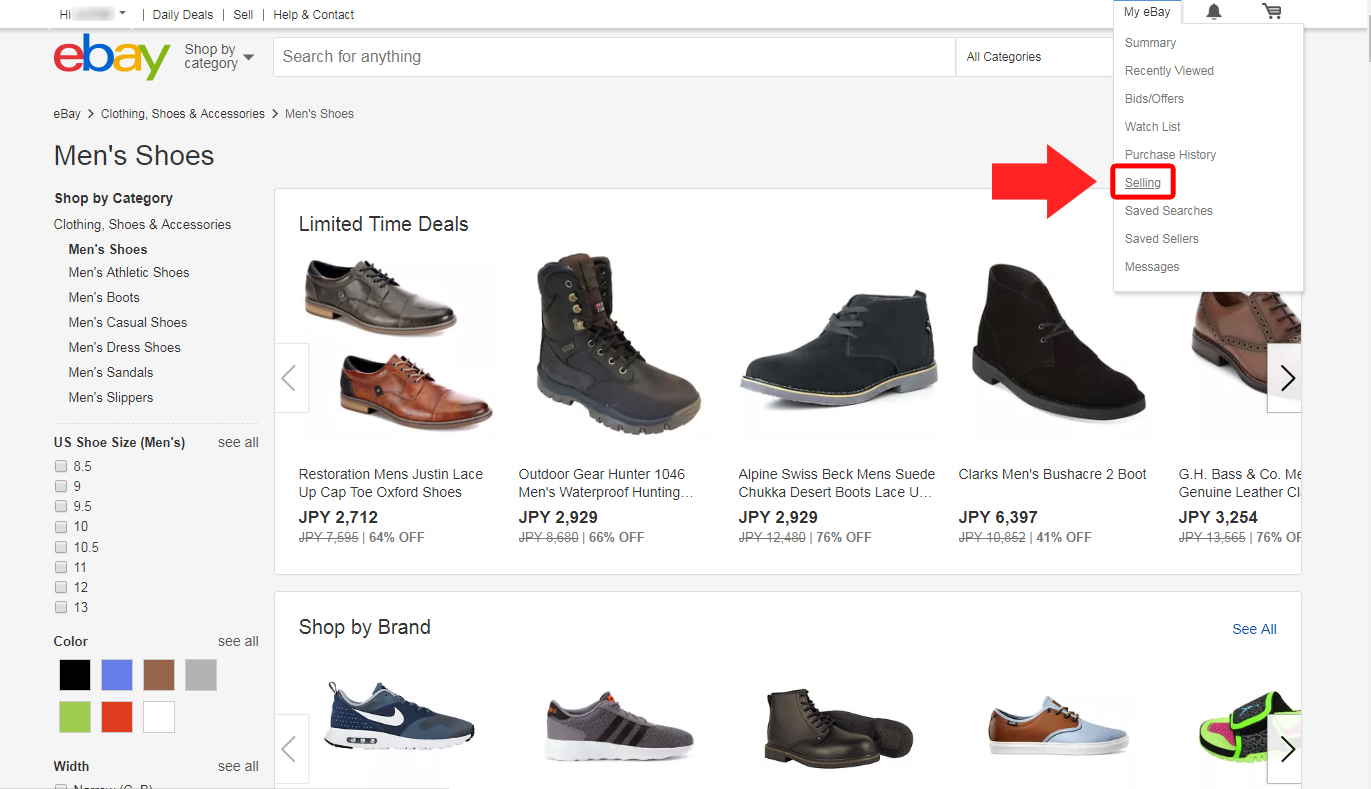Browse Men's Dress Shoes category
The image size is (1371, 789).
pyautogui.click(x=125, y=347)
